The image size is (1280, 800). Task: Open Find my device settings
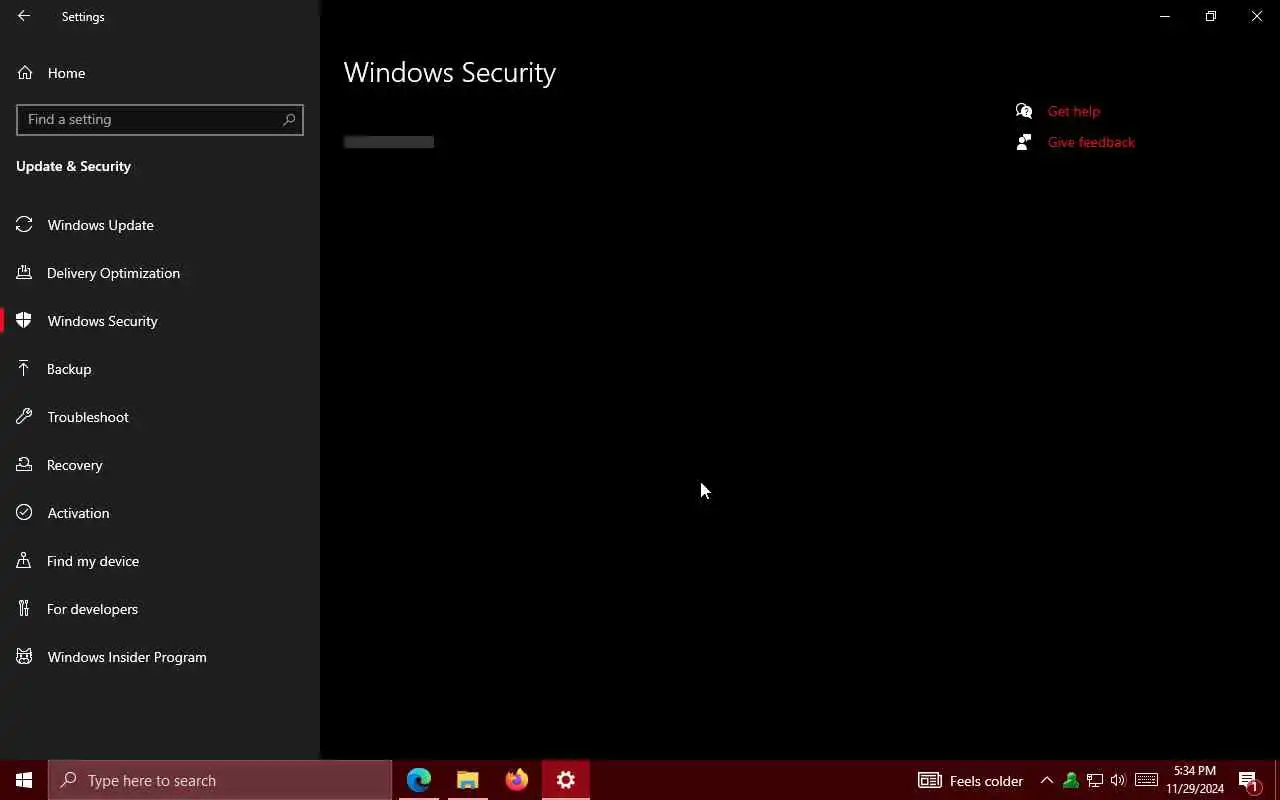tap(160, 561)
